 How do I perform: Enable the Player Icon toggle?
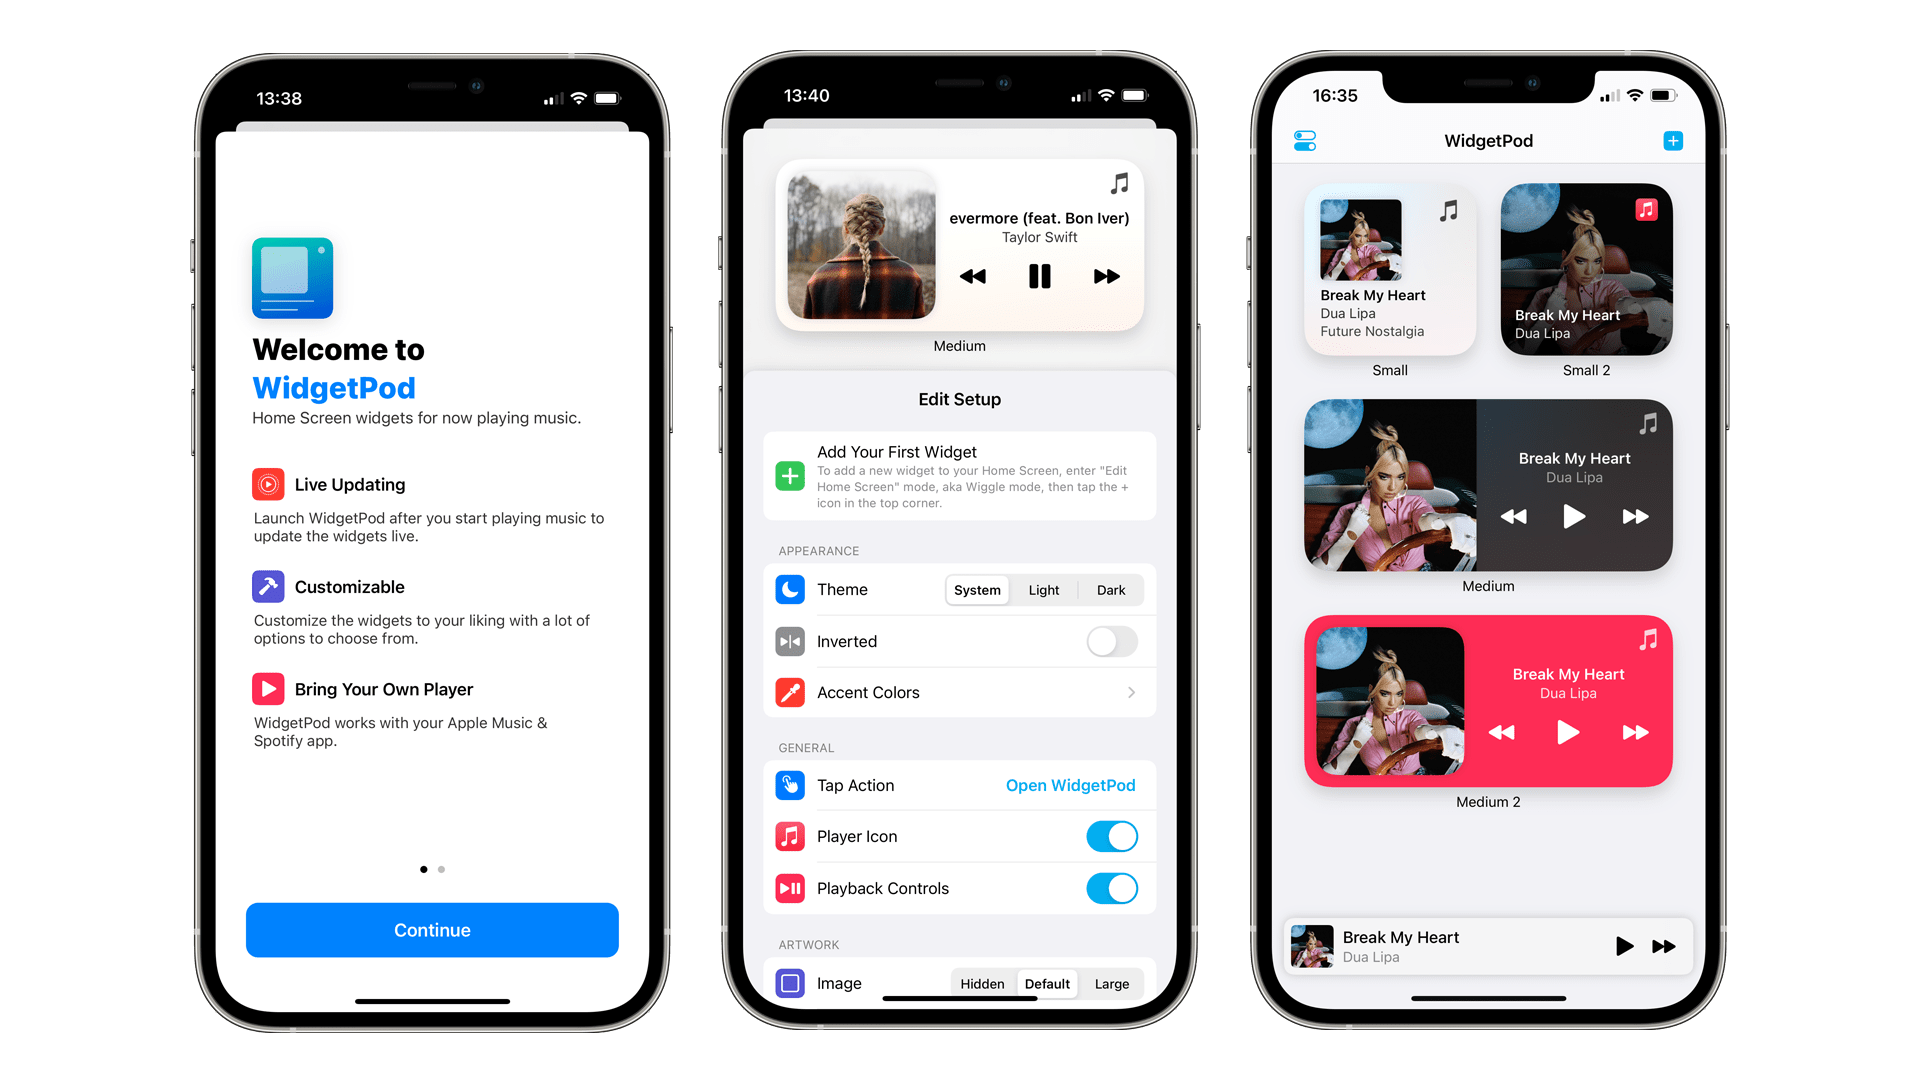tap(1112, 836)
